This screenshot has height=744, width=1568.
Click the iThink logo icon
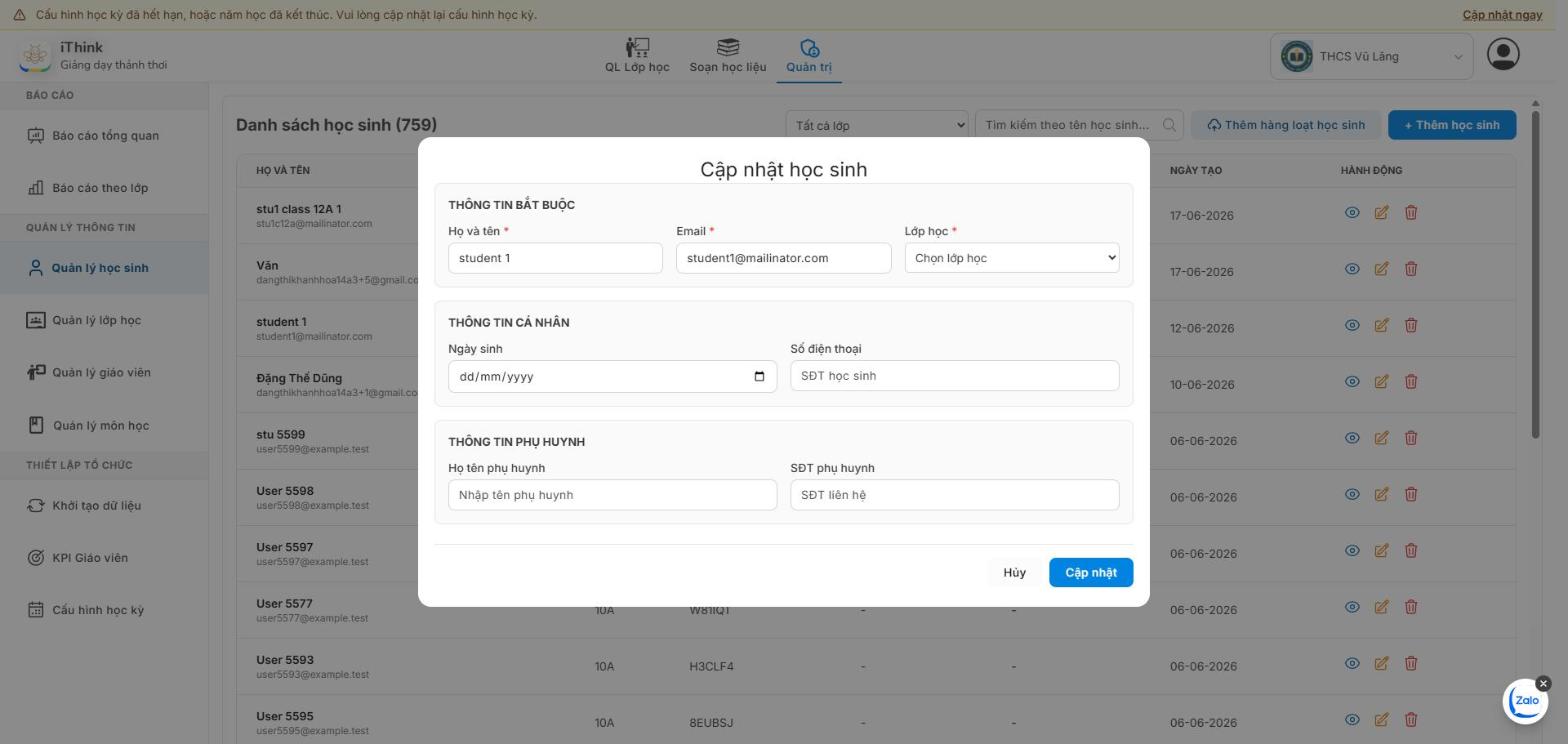[x=35, y=56]
